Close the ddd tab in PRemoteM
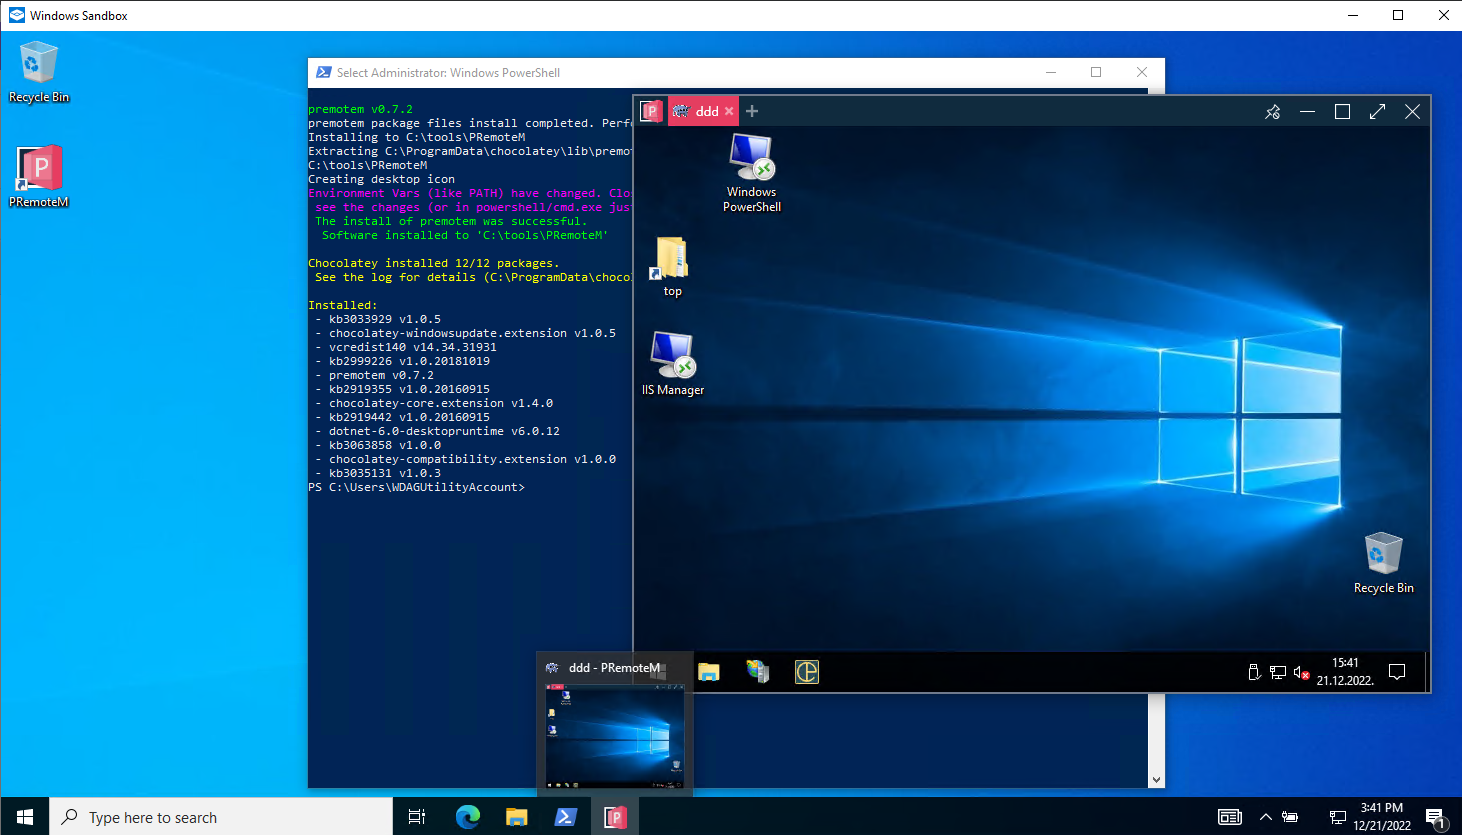Screen dimensions: 1462x835 coord(729,111)
